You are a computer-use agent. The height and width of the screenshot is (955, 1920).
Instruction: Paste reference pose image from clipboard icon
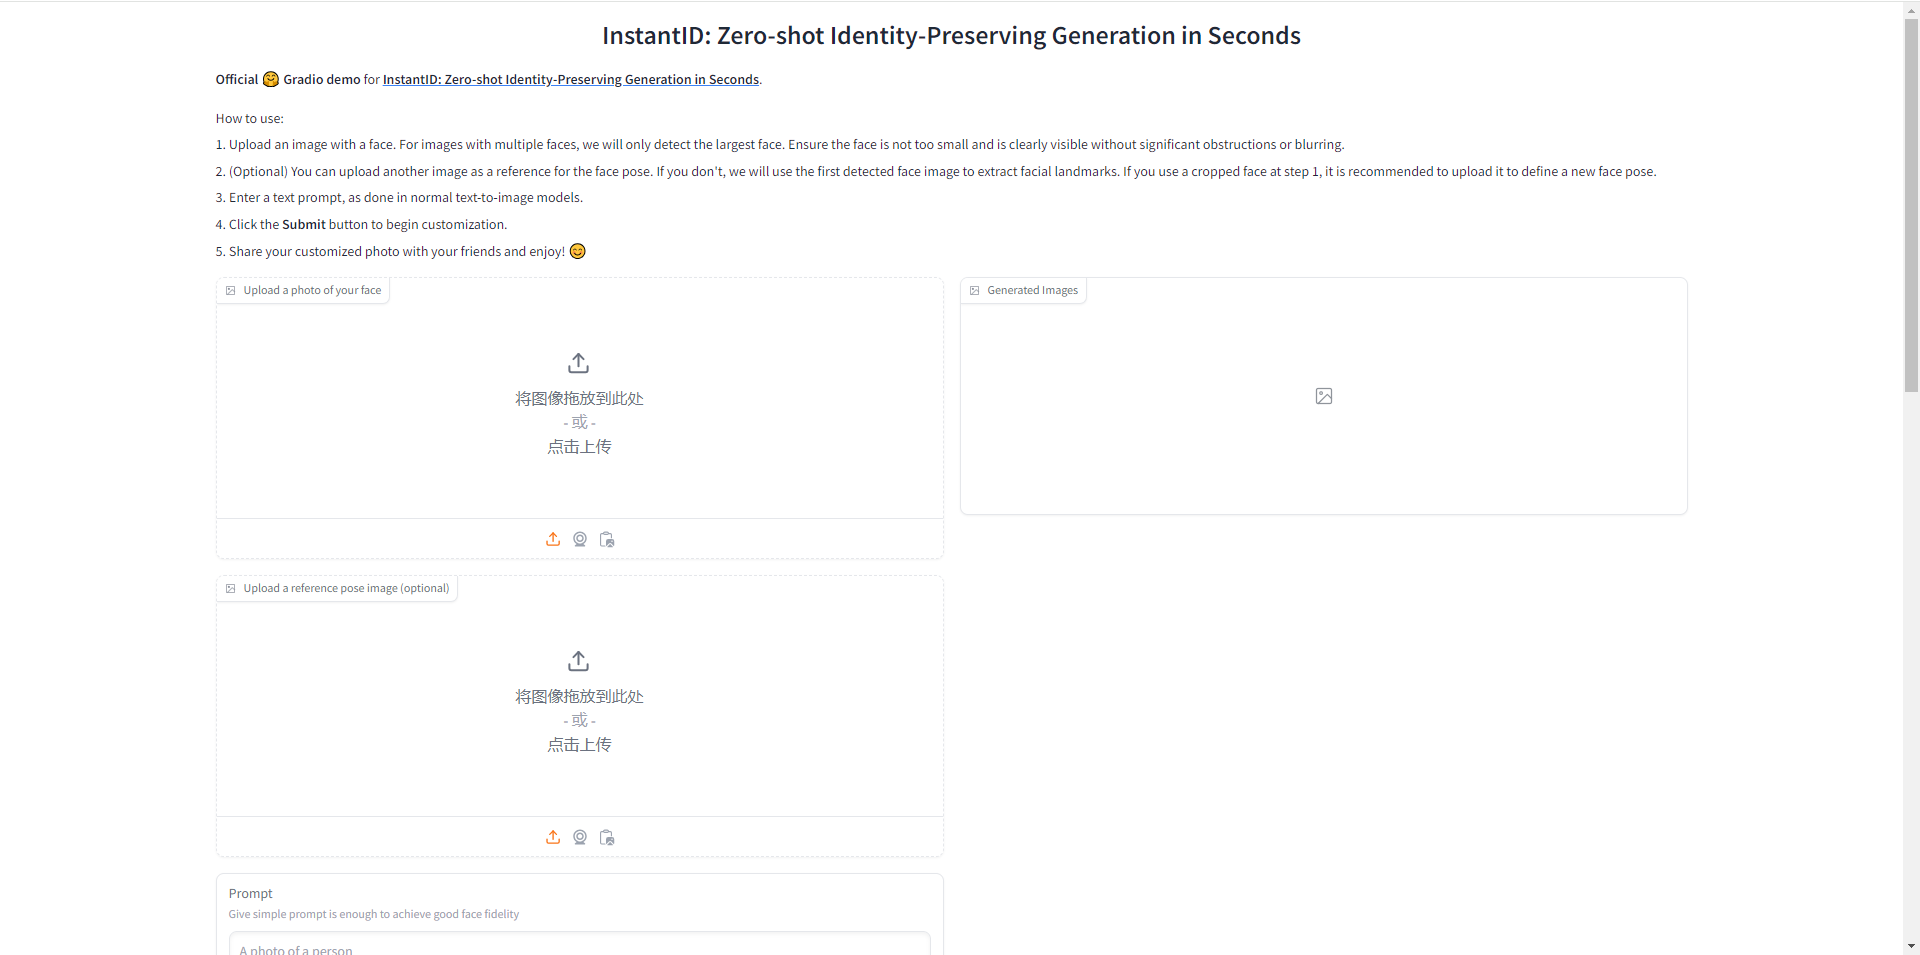(x=607, y=837)
